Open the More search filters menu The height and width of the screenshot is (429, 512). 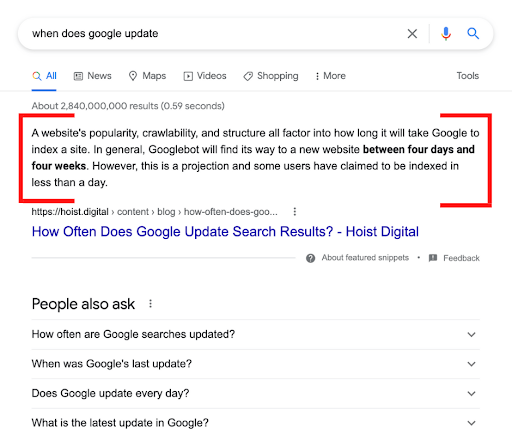point(331,76)
